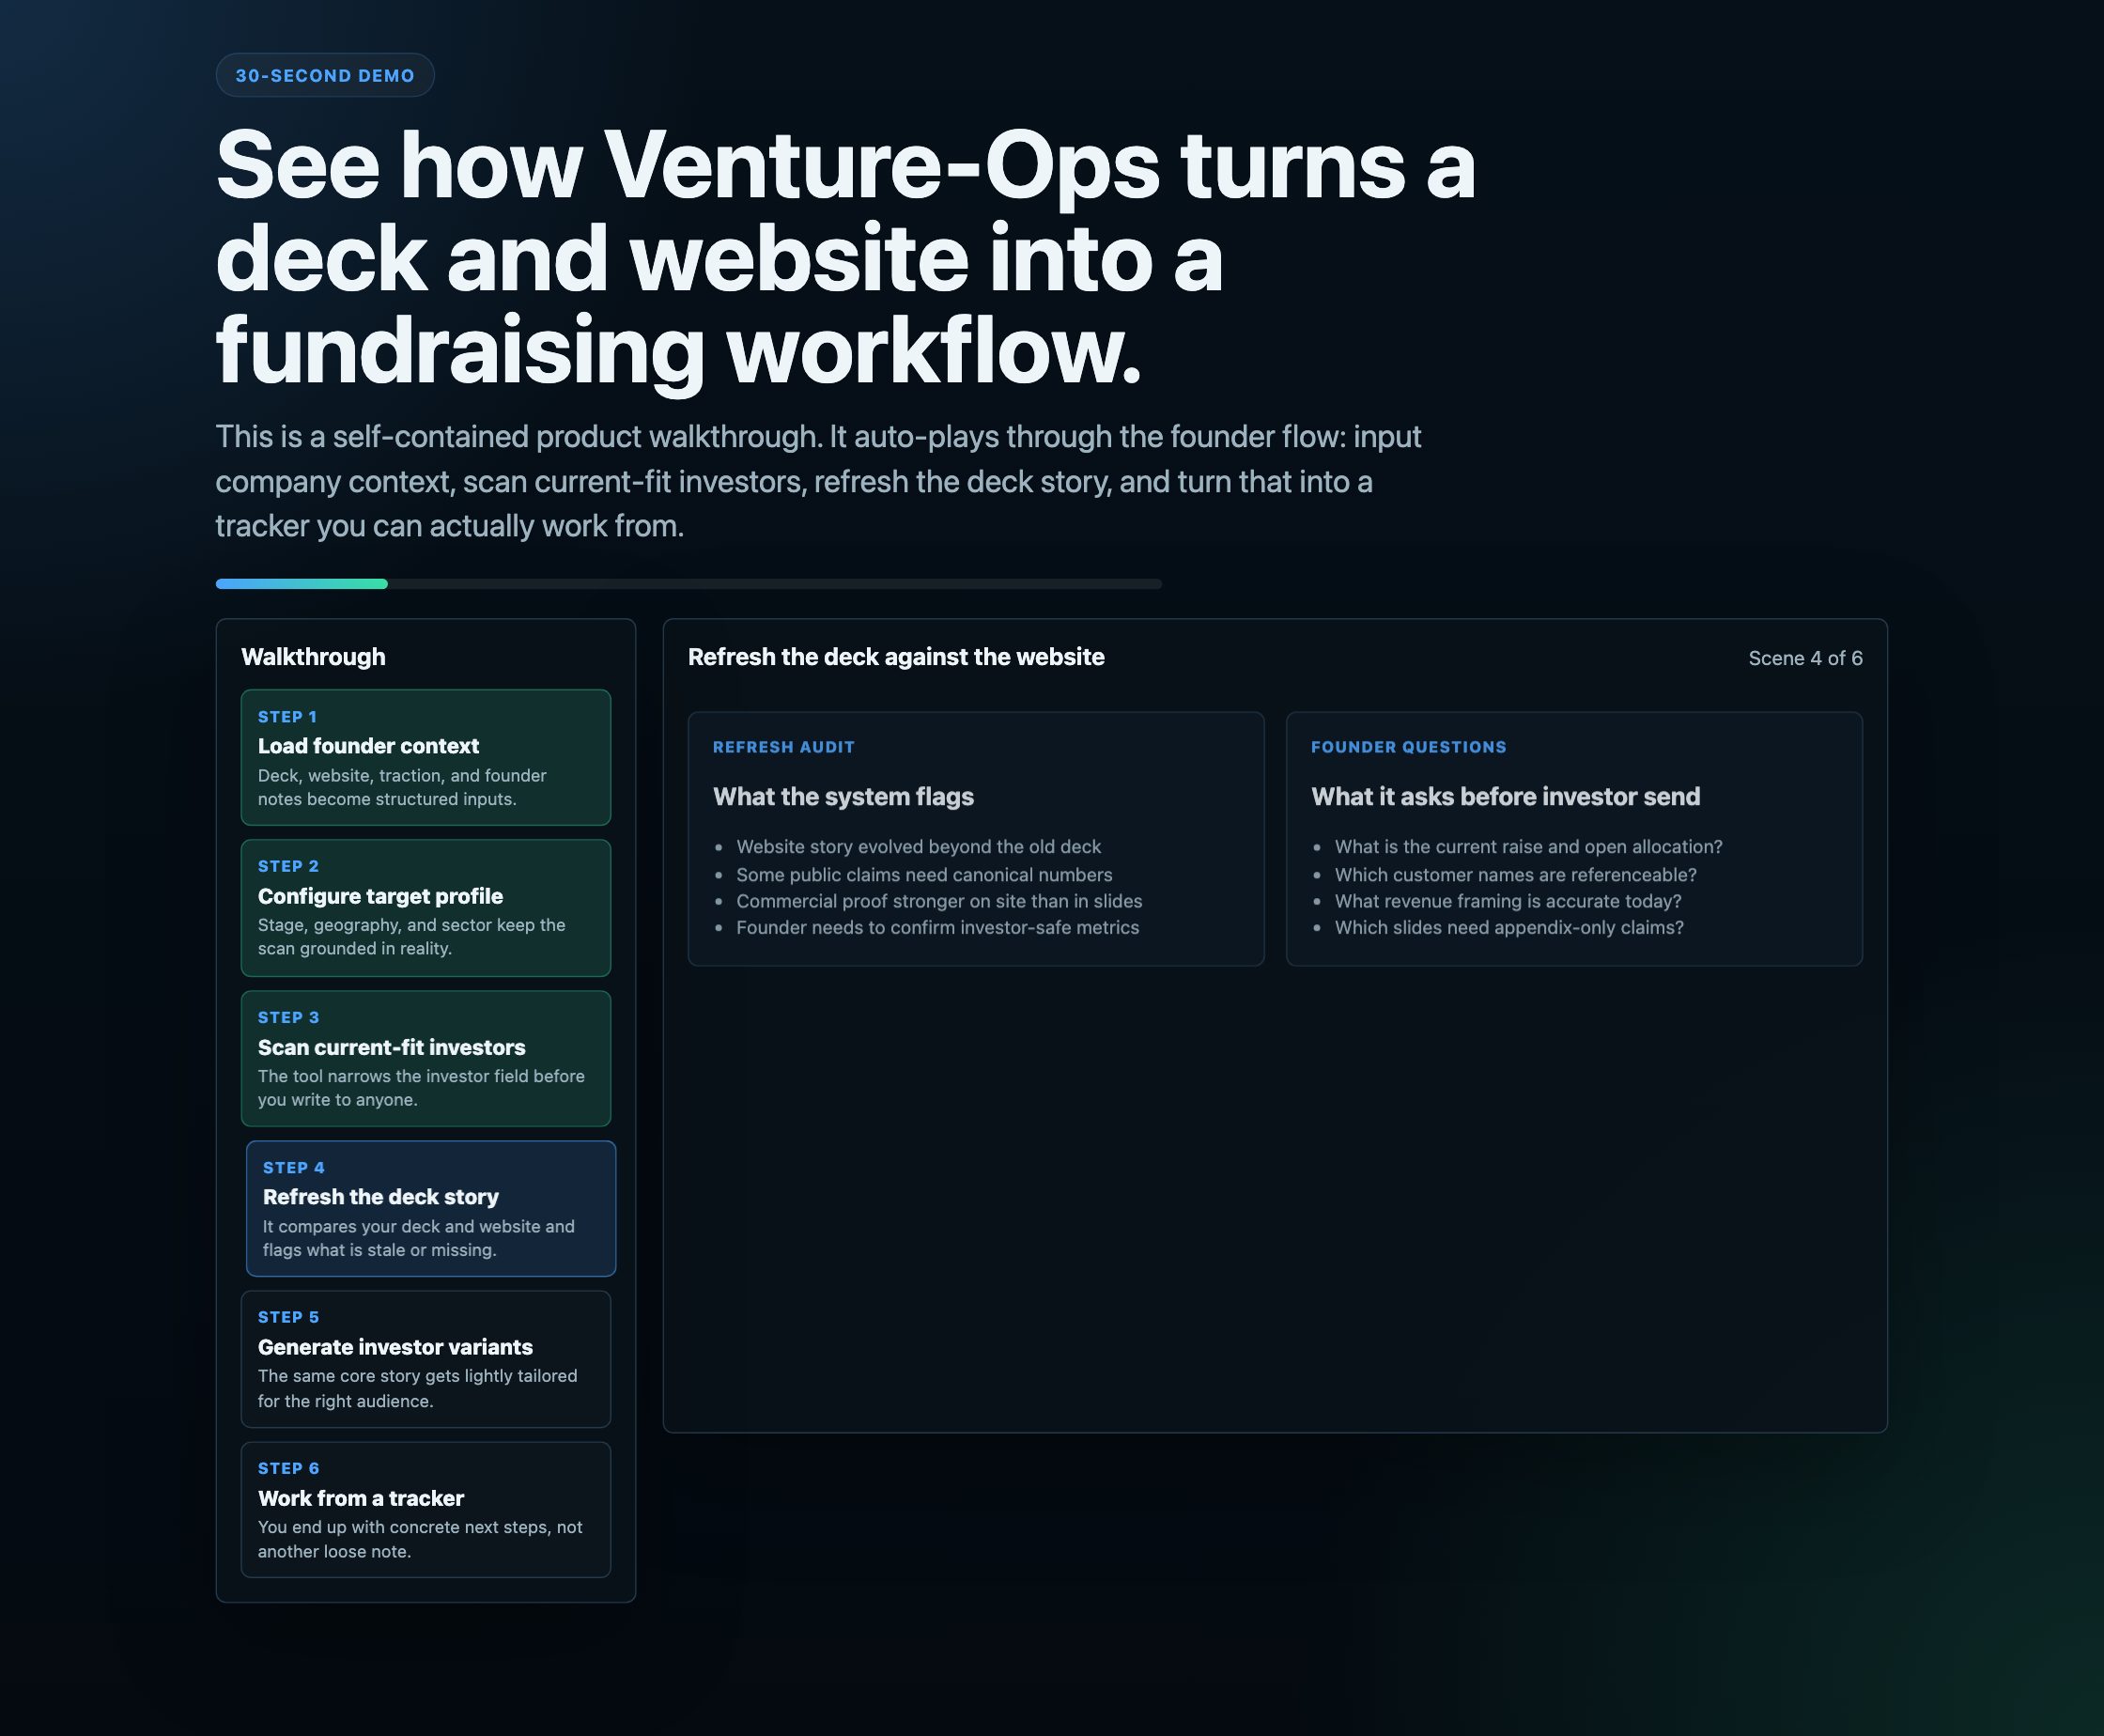The image size is (2104, 1736).
Task: Click 'What it asks before investor send' heading
Action: [x=1505, y=797]
